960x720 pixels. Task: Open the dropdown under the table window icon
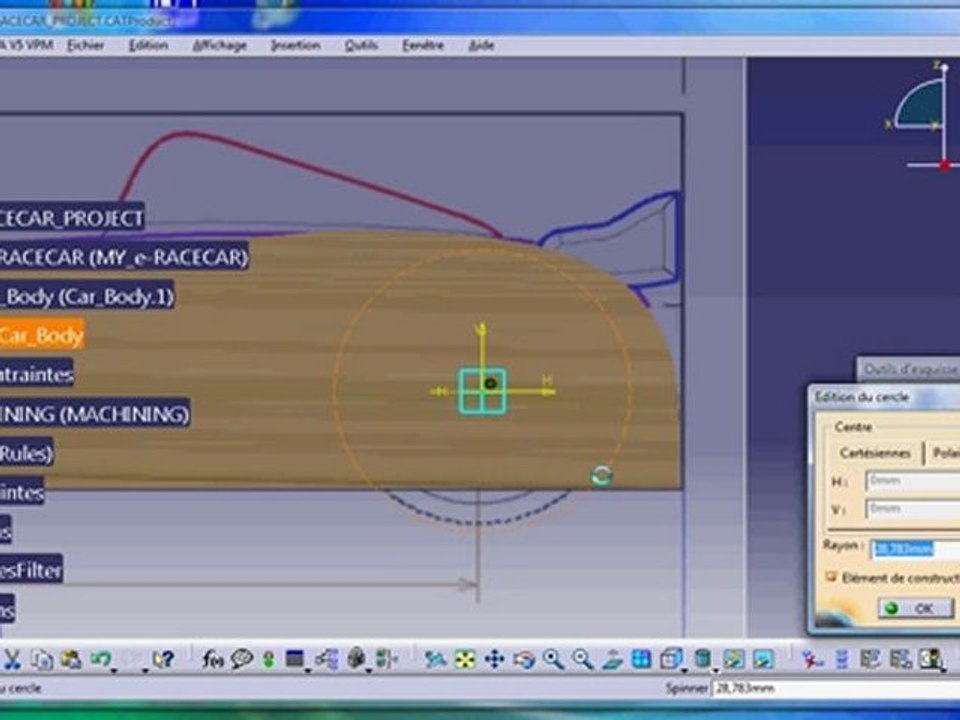[x=307, y=672]
